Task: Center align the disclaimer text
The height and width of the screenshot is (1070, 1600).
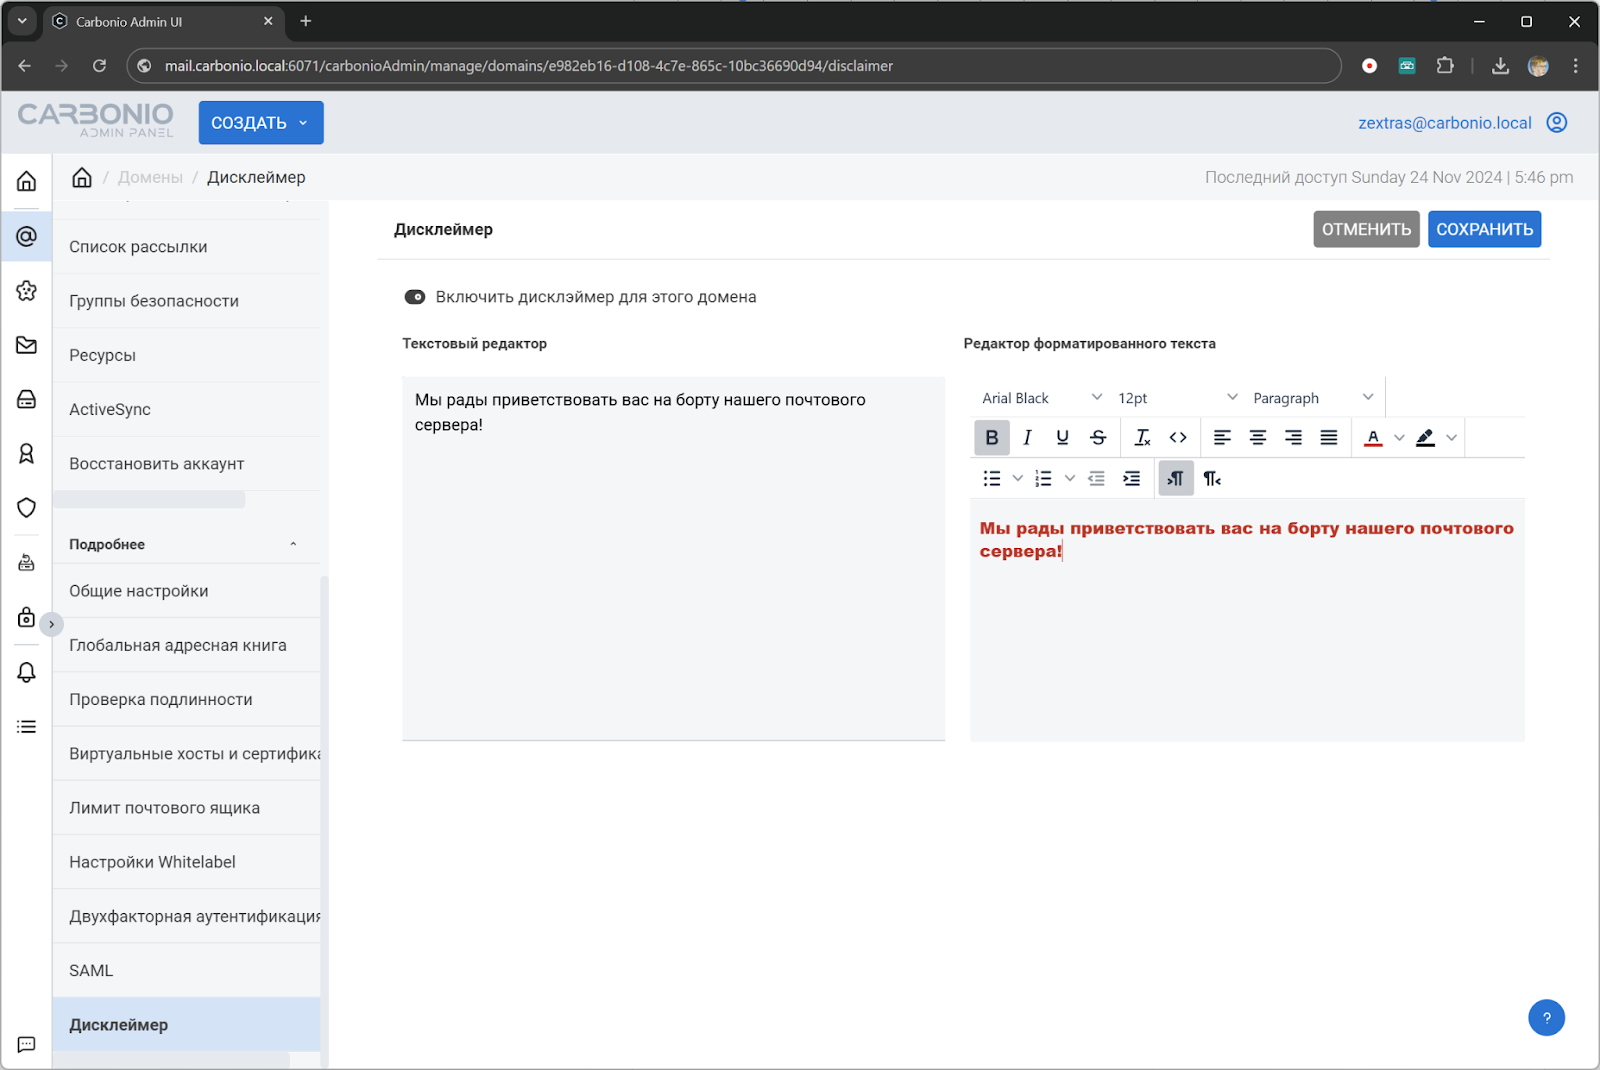Action: pos(1258,437)
